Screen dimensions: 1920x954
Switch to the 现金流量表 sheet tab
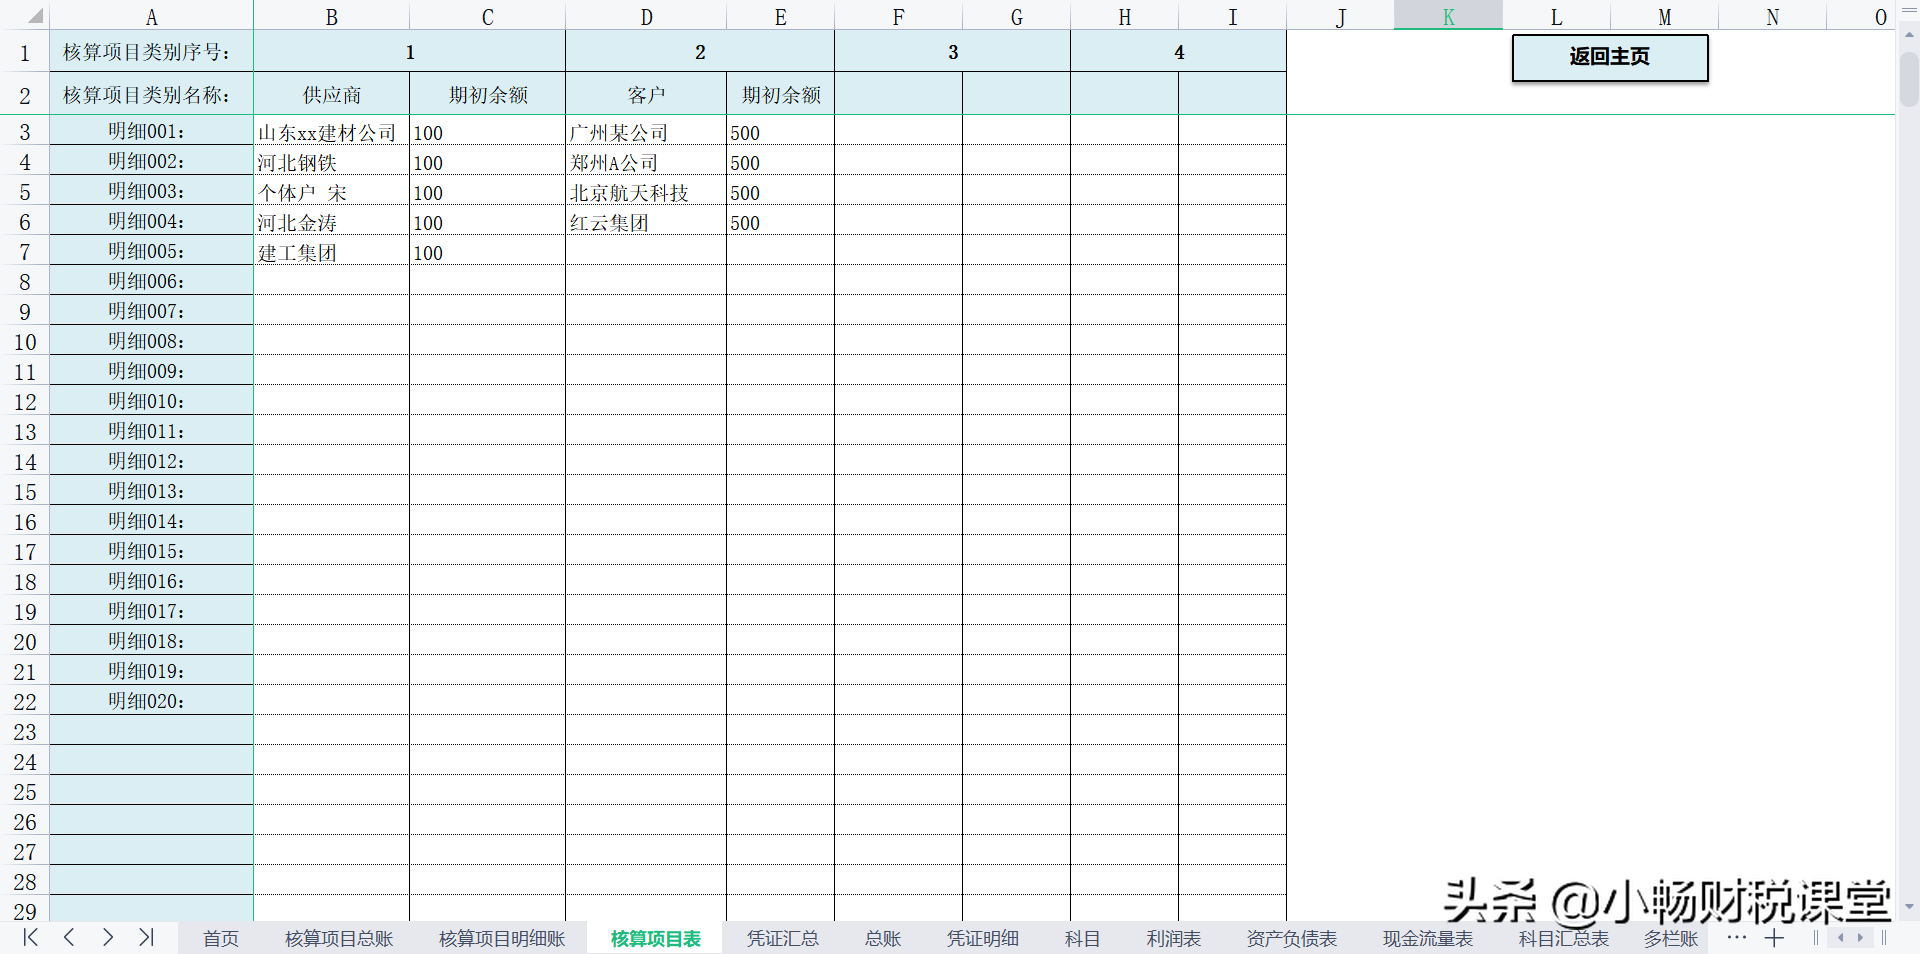(x=1428, y=939)
